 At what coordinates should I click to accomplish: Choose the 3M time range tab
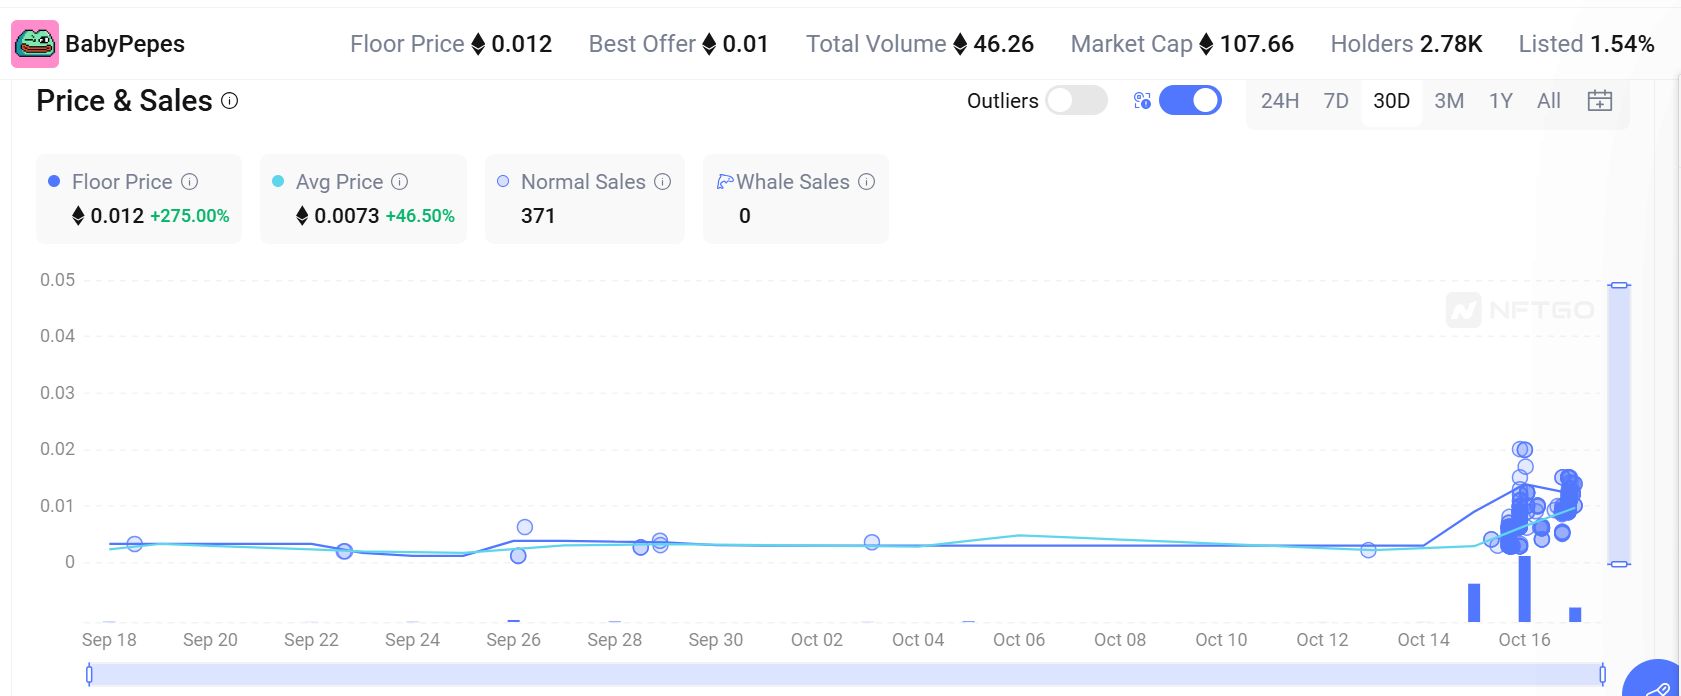[x=1448, y=101]
